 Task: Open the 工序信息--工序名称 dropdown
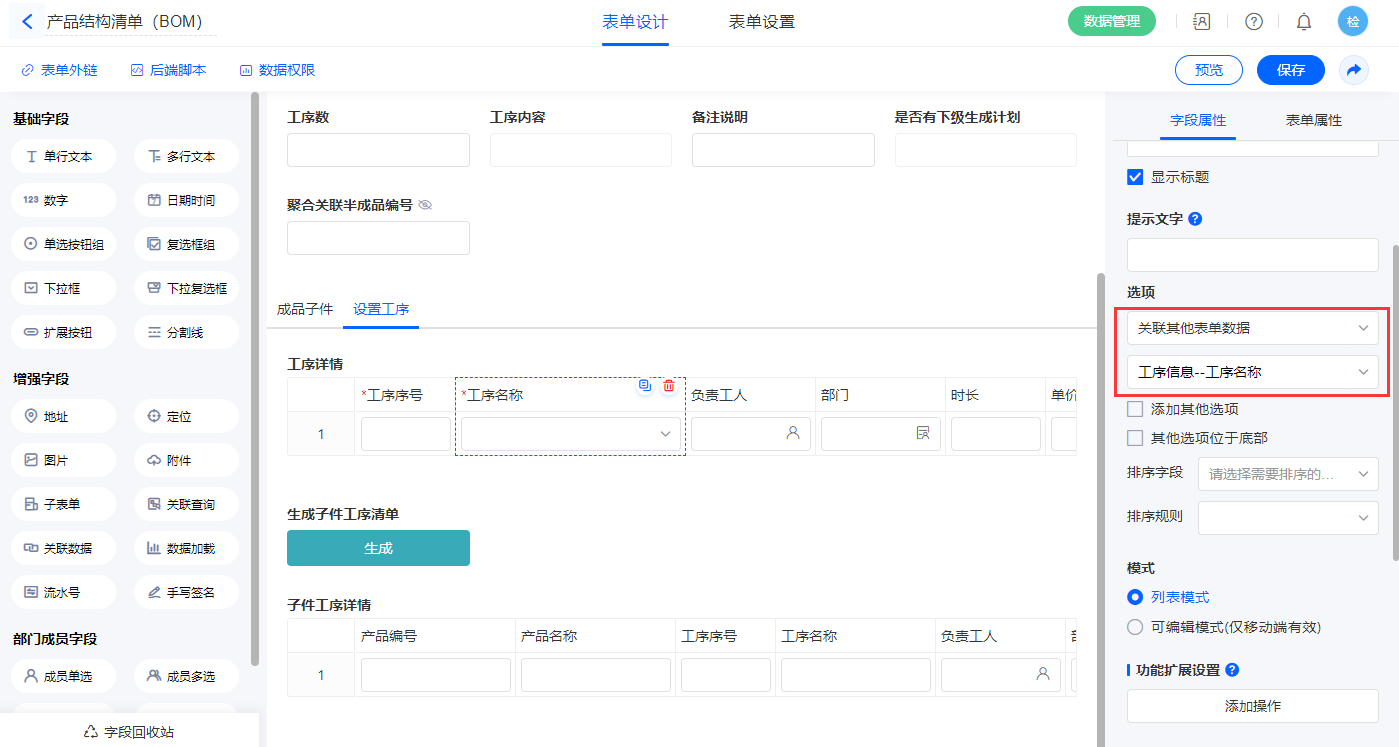1252,372
